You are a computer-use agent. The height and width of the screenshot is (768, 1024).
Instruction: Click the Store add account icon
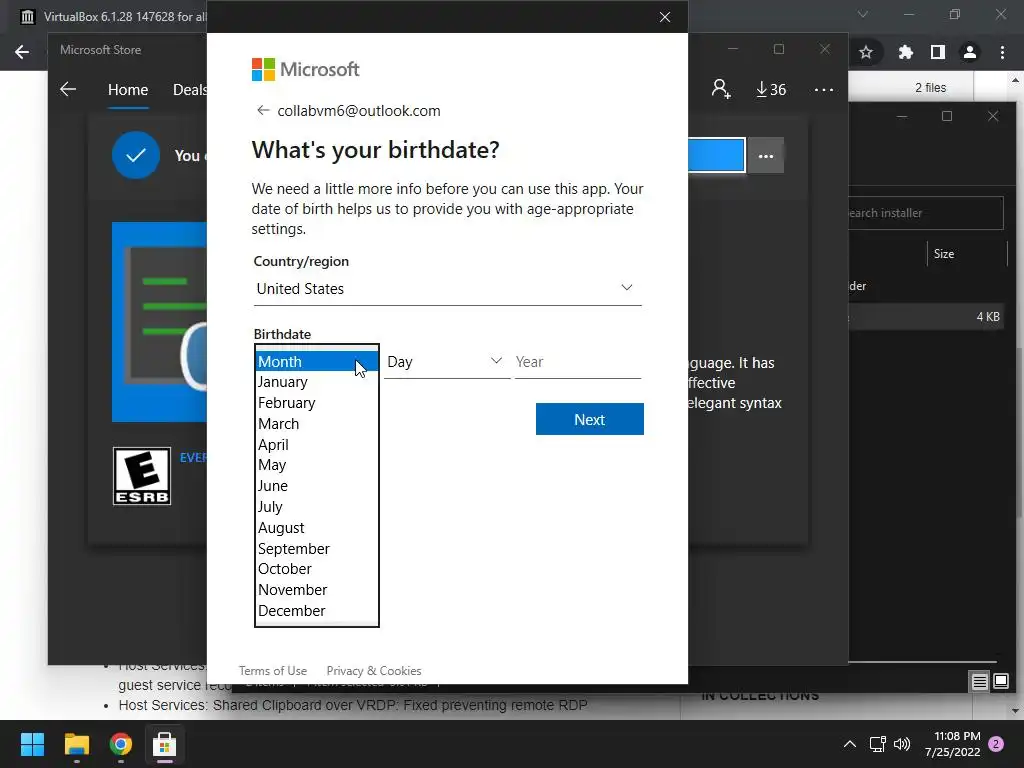click(721, 89)
